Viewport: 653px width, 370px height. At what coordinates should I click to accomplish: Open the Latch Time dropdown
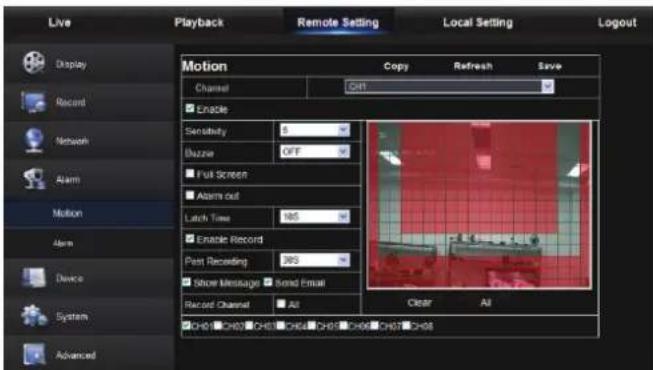click(315, 217)
